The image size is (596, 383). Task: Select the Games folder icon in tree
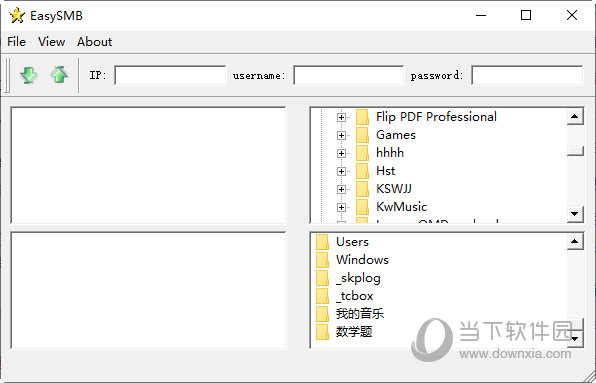pos(362,135)
